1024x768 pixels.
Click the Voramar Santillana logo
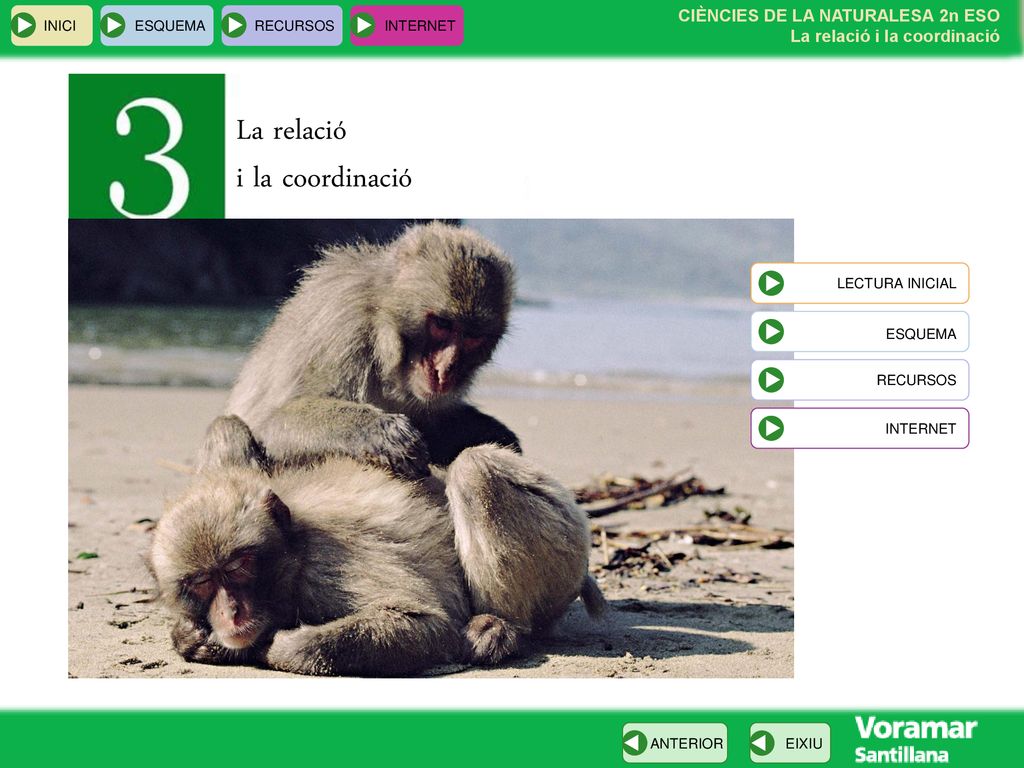pos(916,739)
